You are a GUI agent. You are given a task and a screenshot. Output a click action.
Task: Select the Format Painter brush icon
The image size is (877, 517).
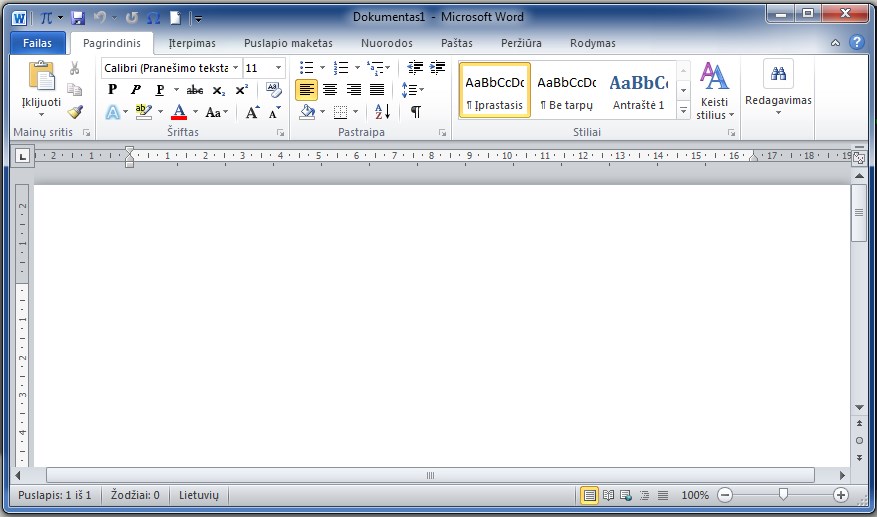[x=75, y=111]
